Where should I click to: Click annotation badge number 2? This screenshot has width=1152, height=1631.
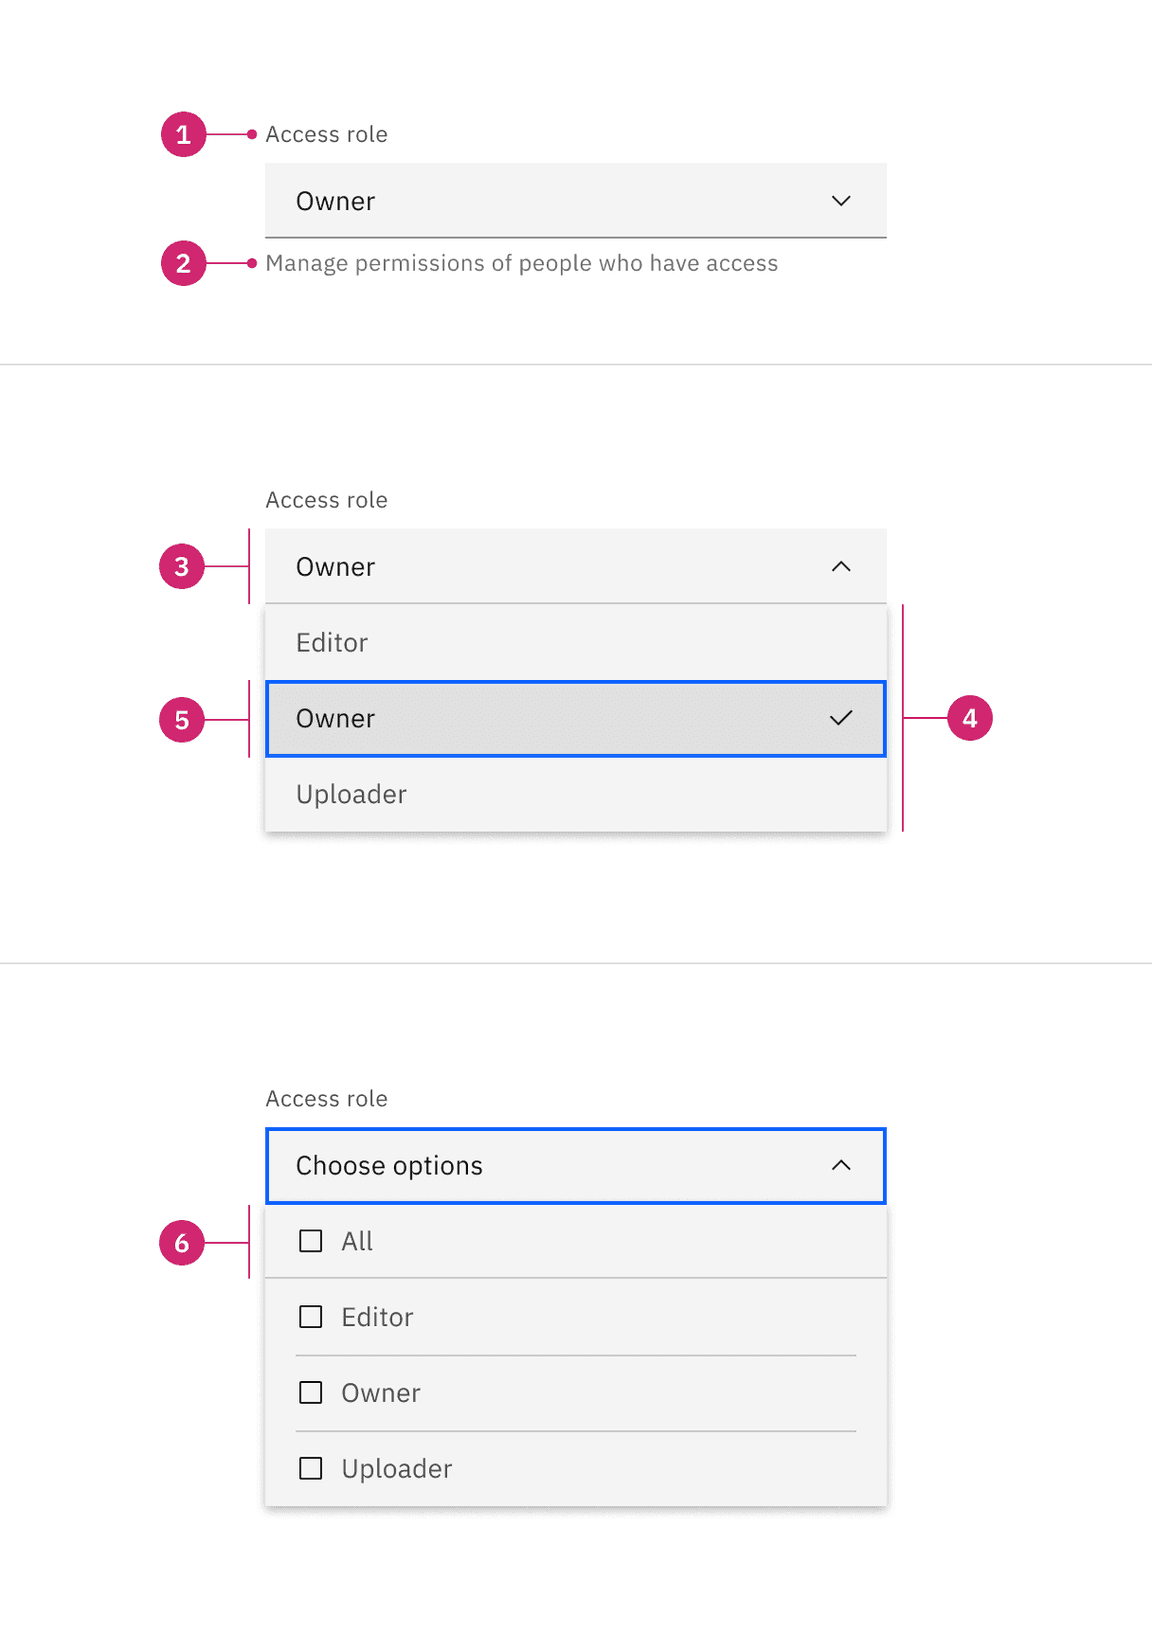183,263
